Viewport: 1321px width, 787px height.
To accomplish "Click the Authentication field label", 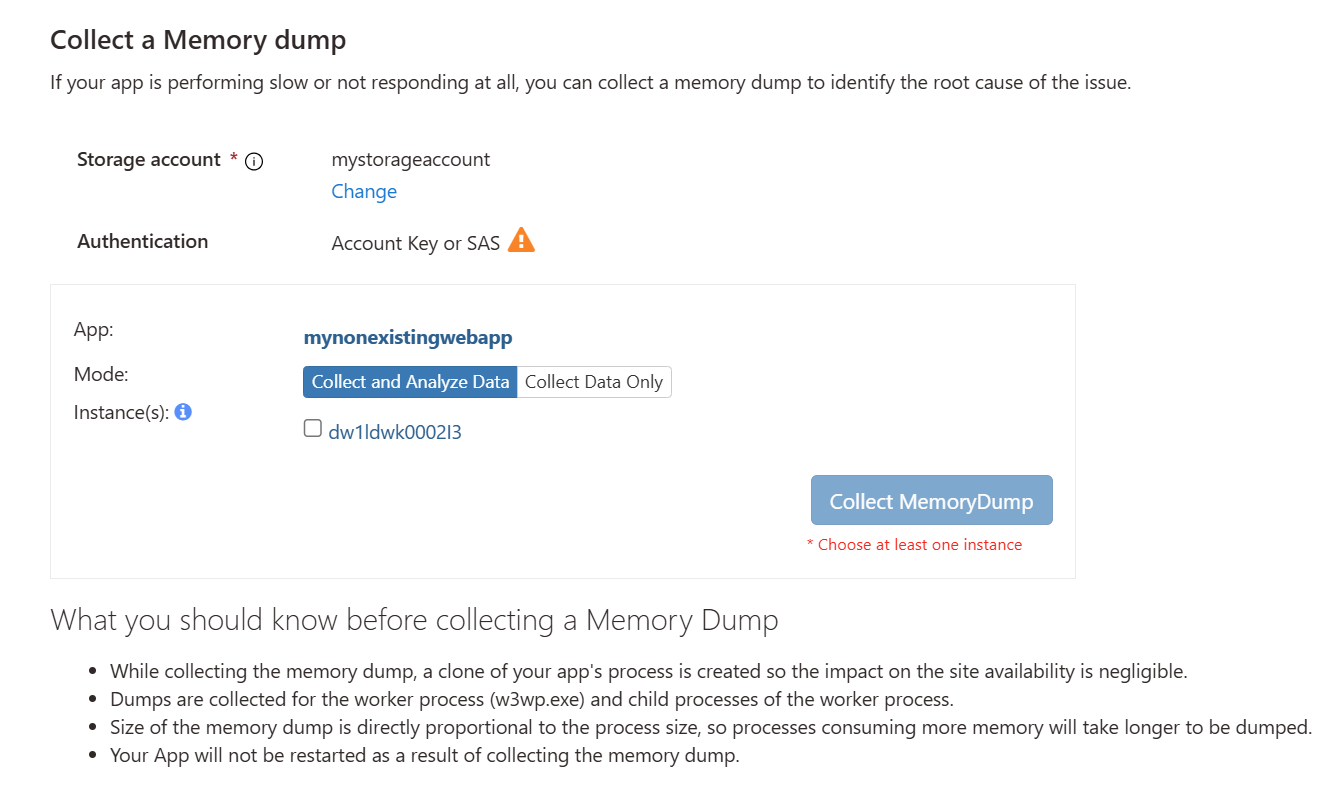I will (x=143, y=241).
